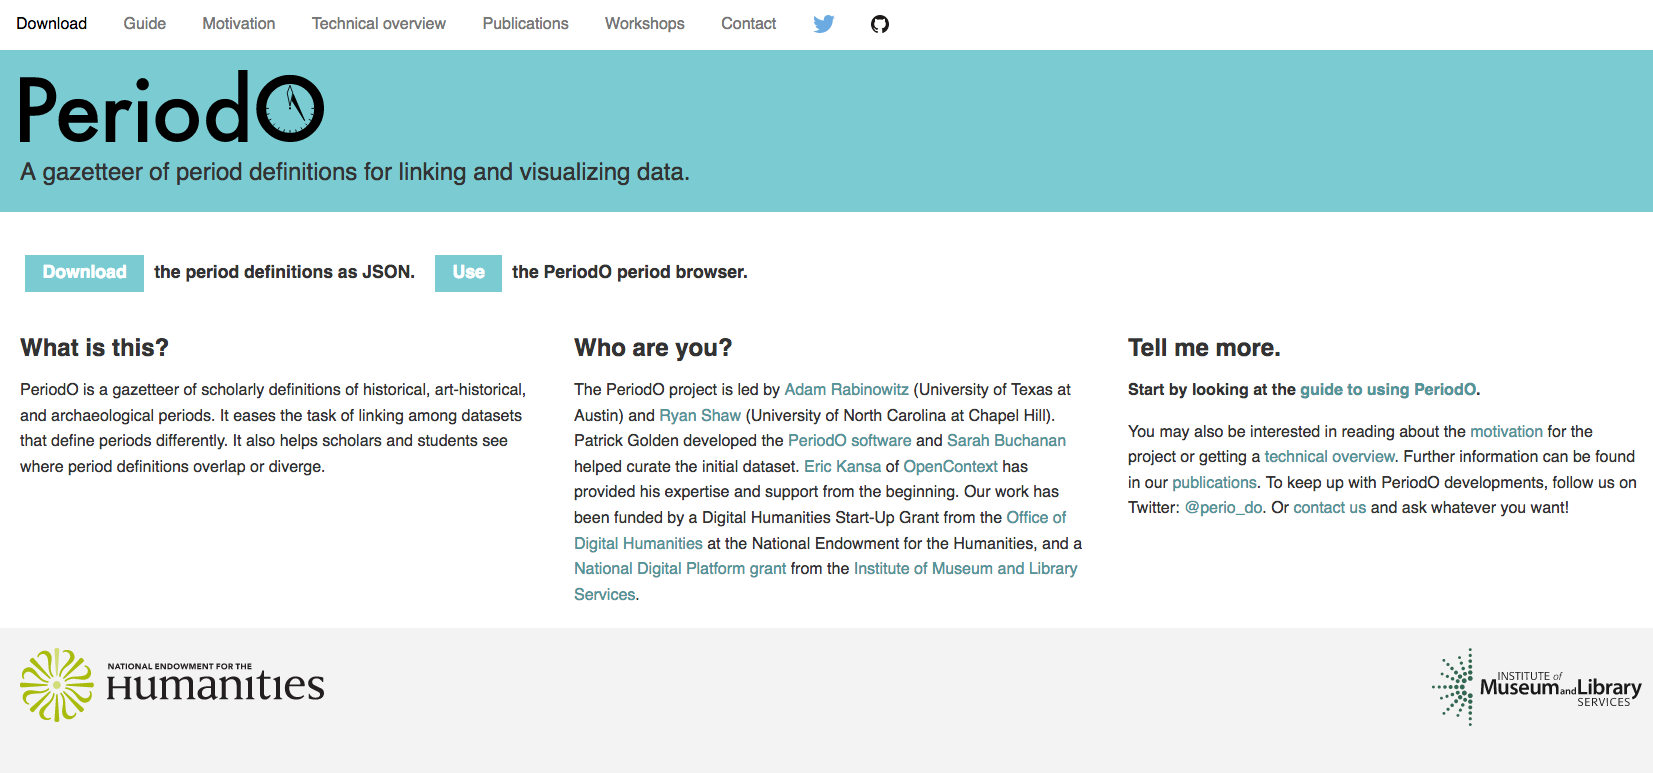This screenshot has height=773, width=1653.
Task: Click the 'Tell me more.' heading
Action: (x=1204, y=348)
